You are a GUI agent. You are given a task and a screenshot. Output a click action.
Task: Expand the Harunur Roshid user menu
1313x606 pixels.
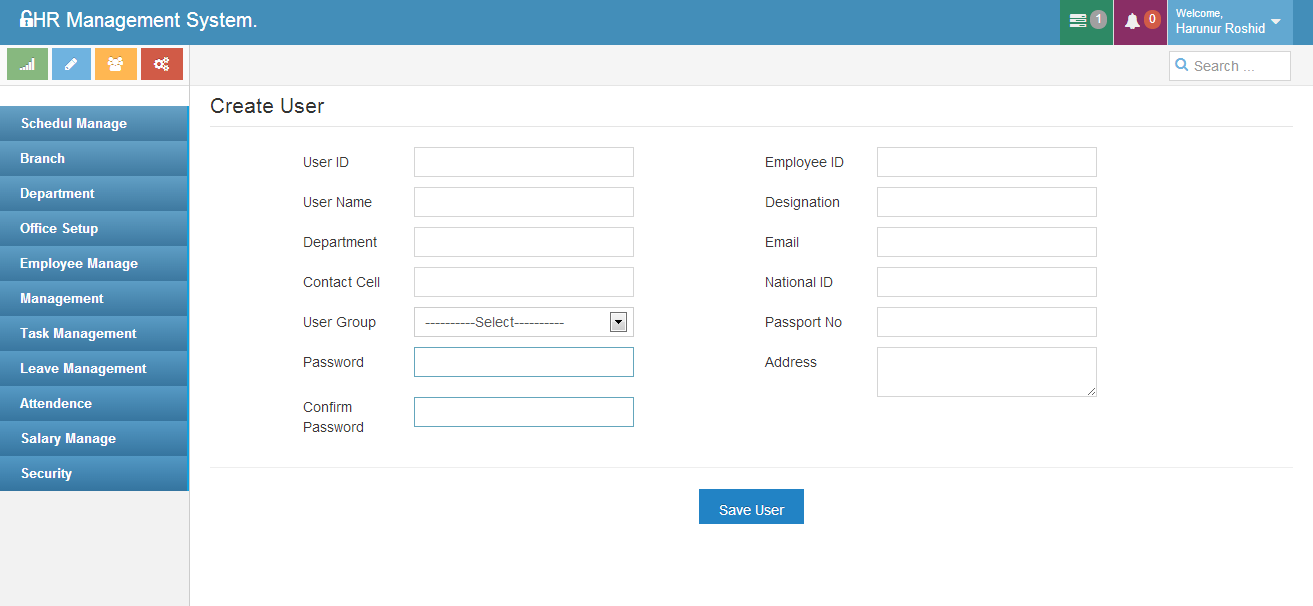(1275, 22)
